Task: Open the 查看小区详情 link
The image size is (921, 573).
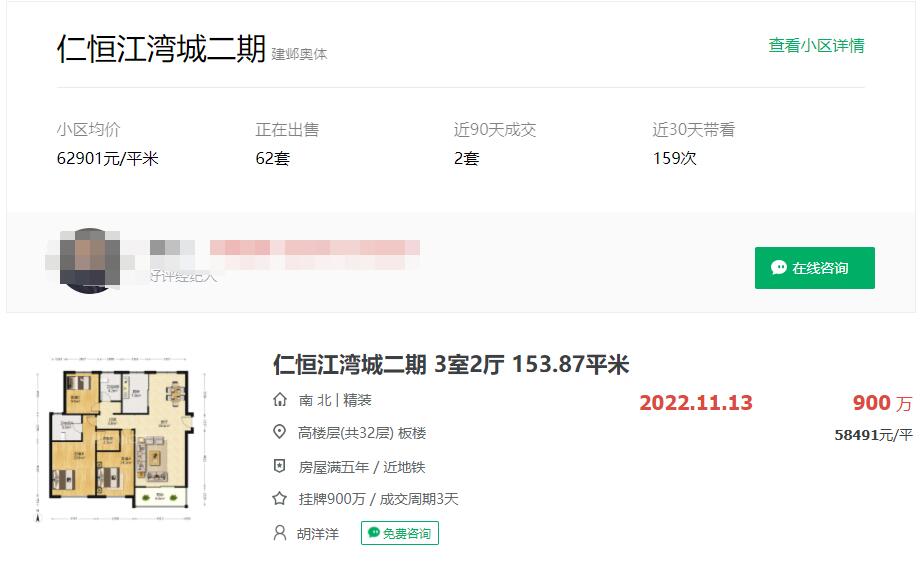Action: 816,46
